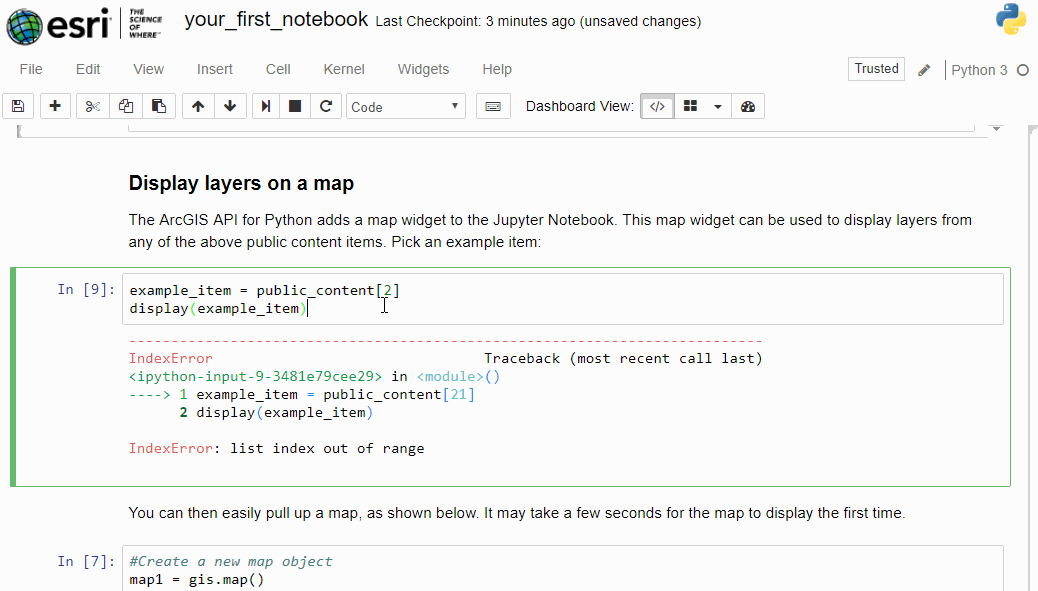The image size is (1038, 591).
Task: Expand the Dashboard layout dropdown arrow
Action: (718, 107)
